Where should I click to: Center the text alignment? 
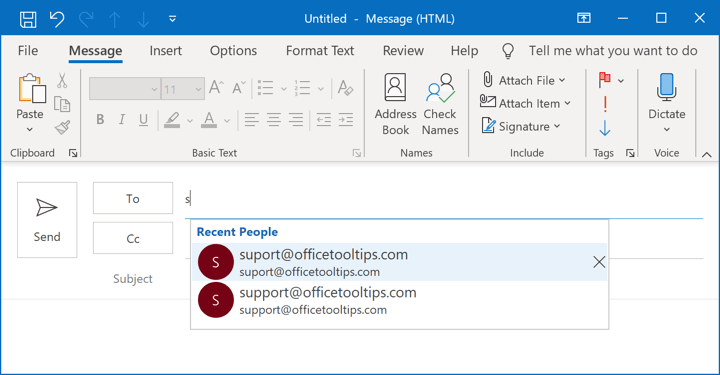274,120
